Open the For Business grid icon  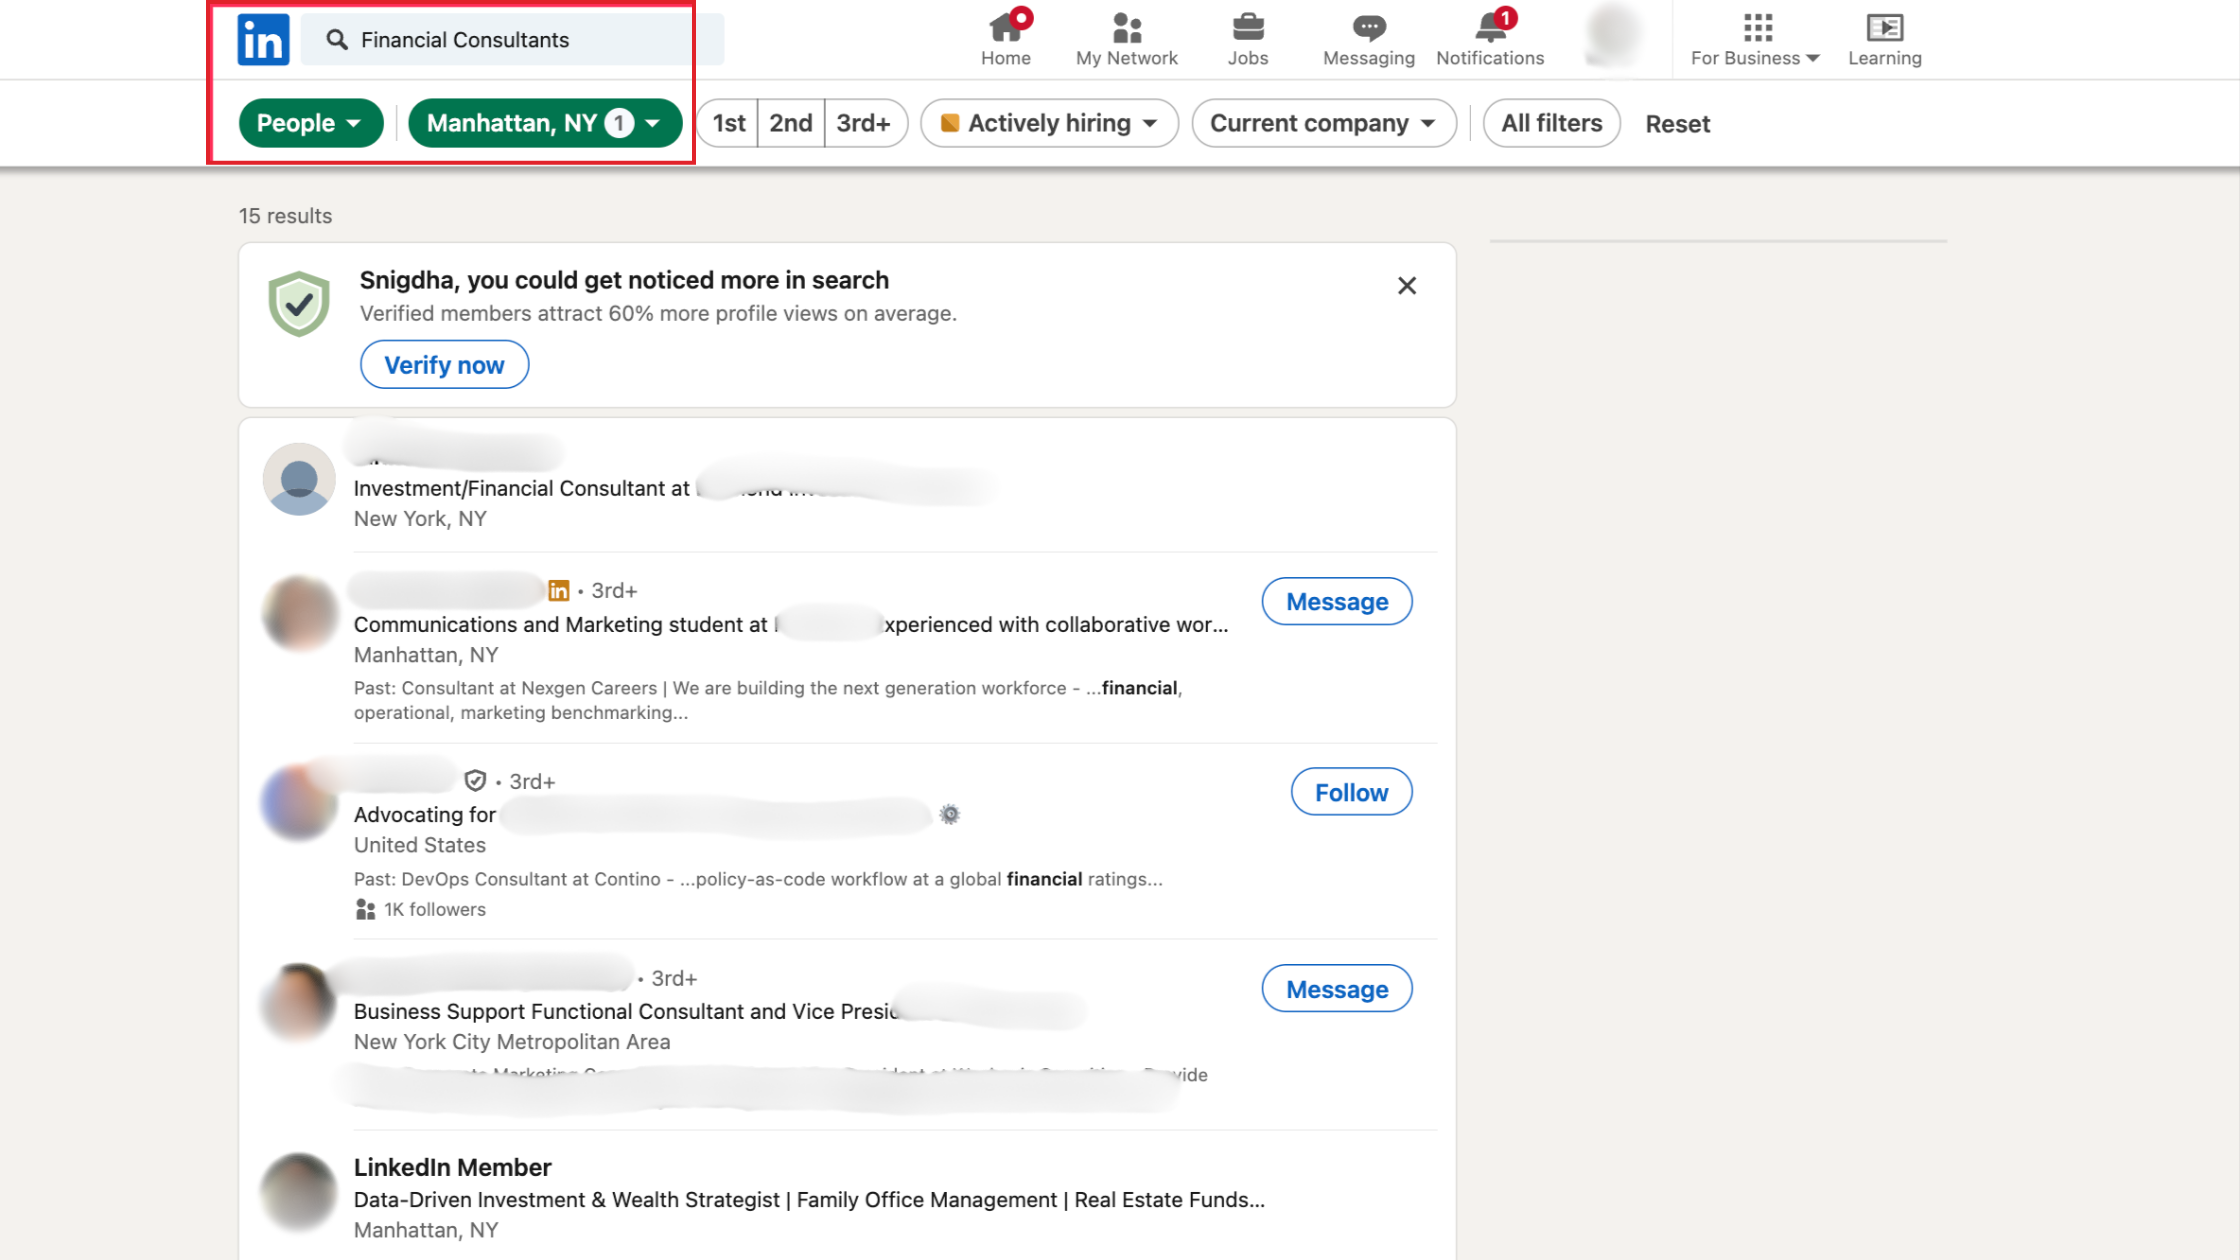point(1757,27)
